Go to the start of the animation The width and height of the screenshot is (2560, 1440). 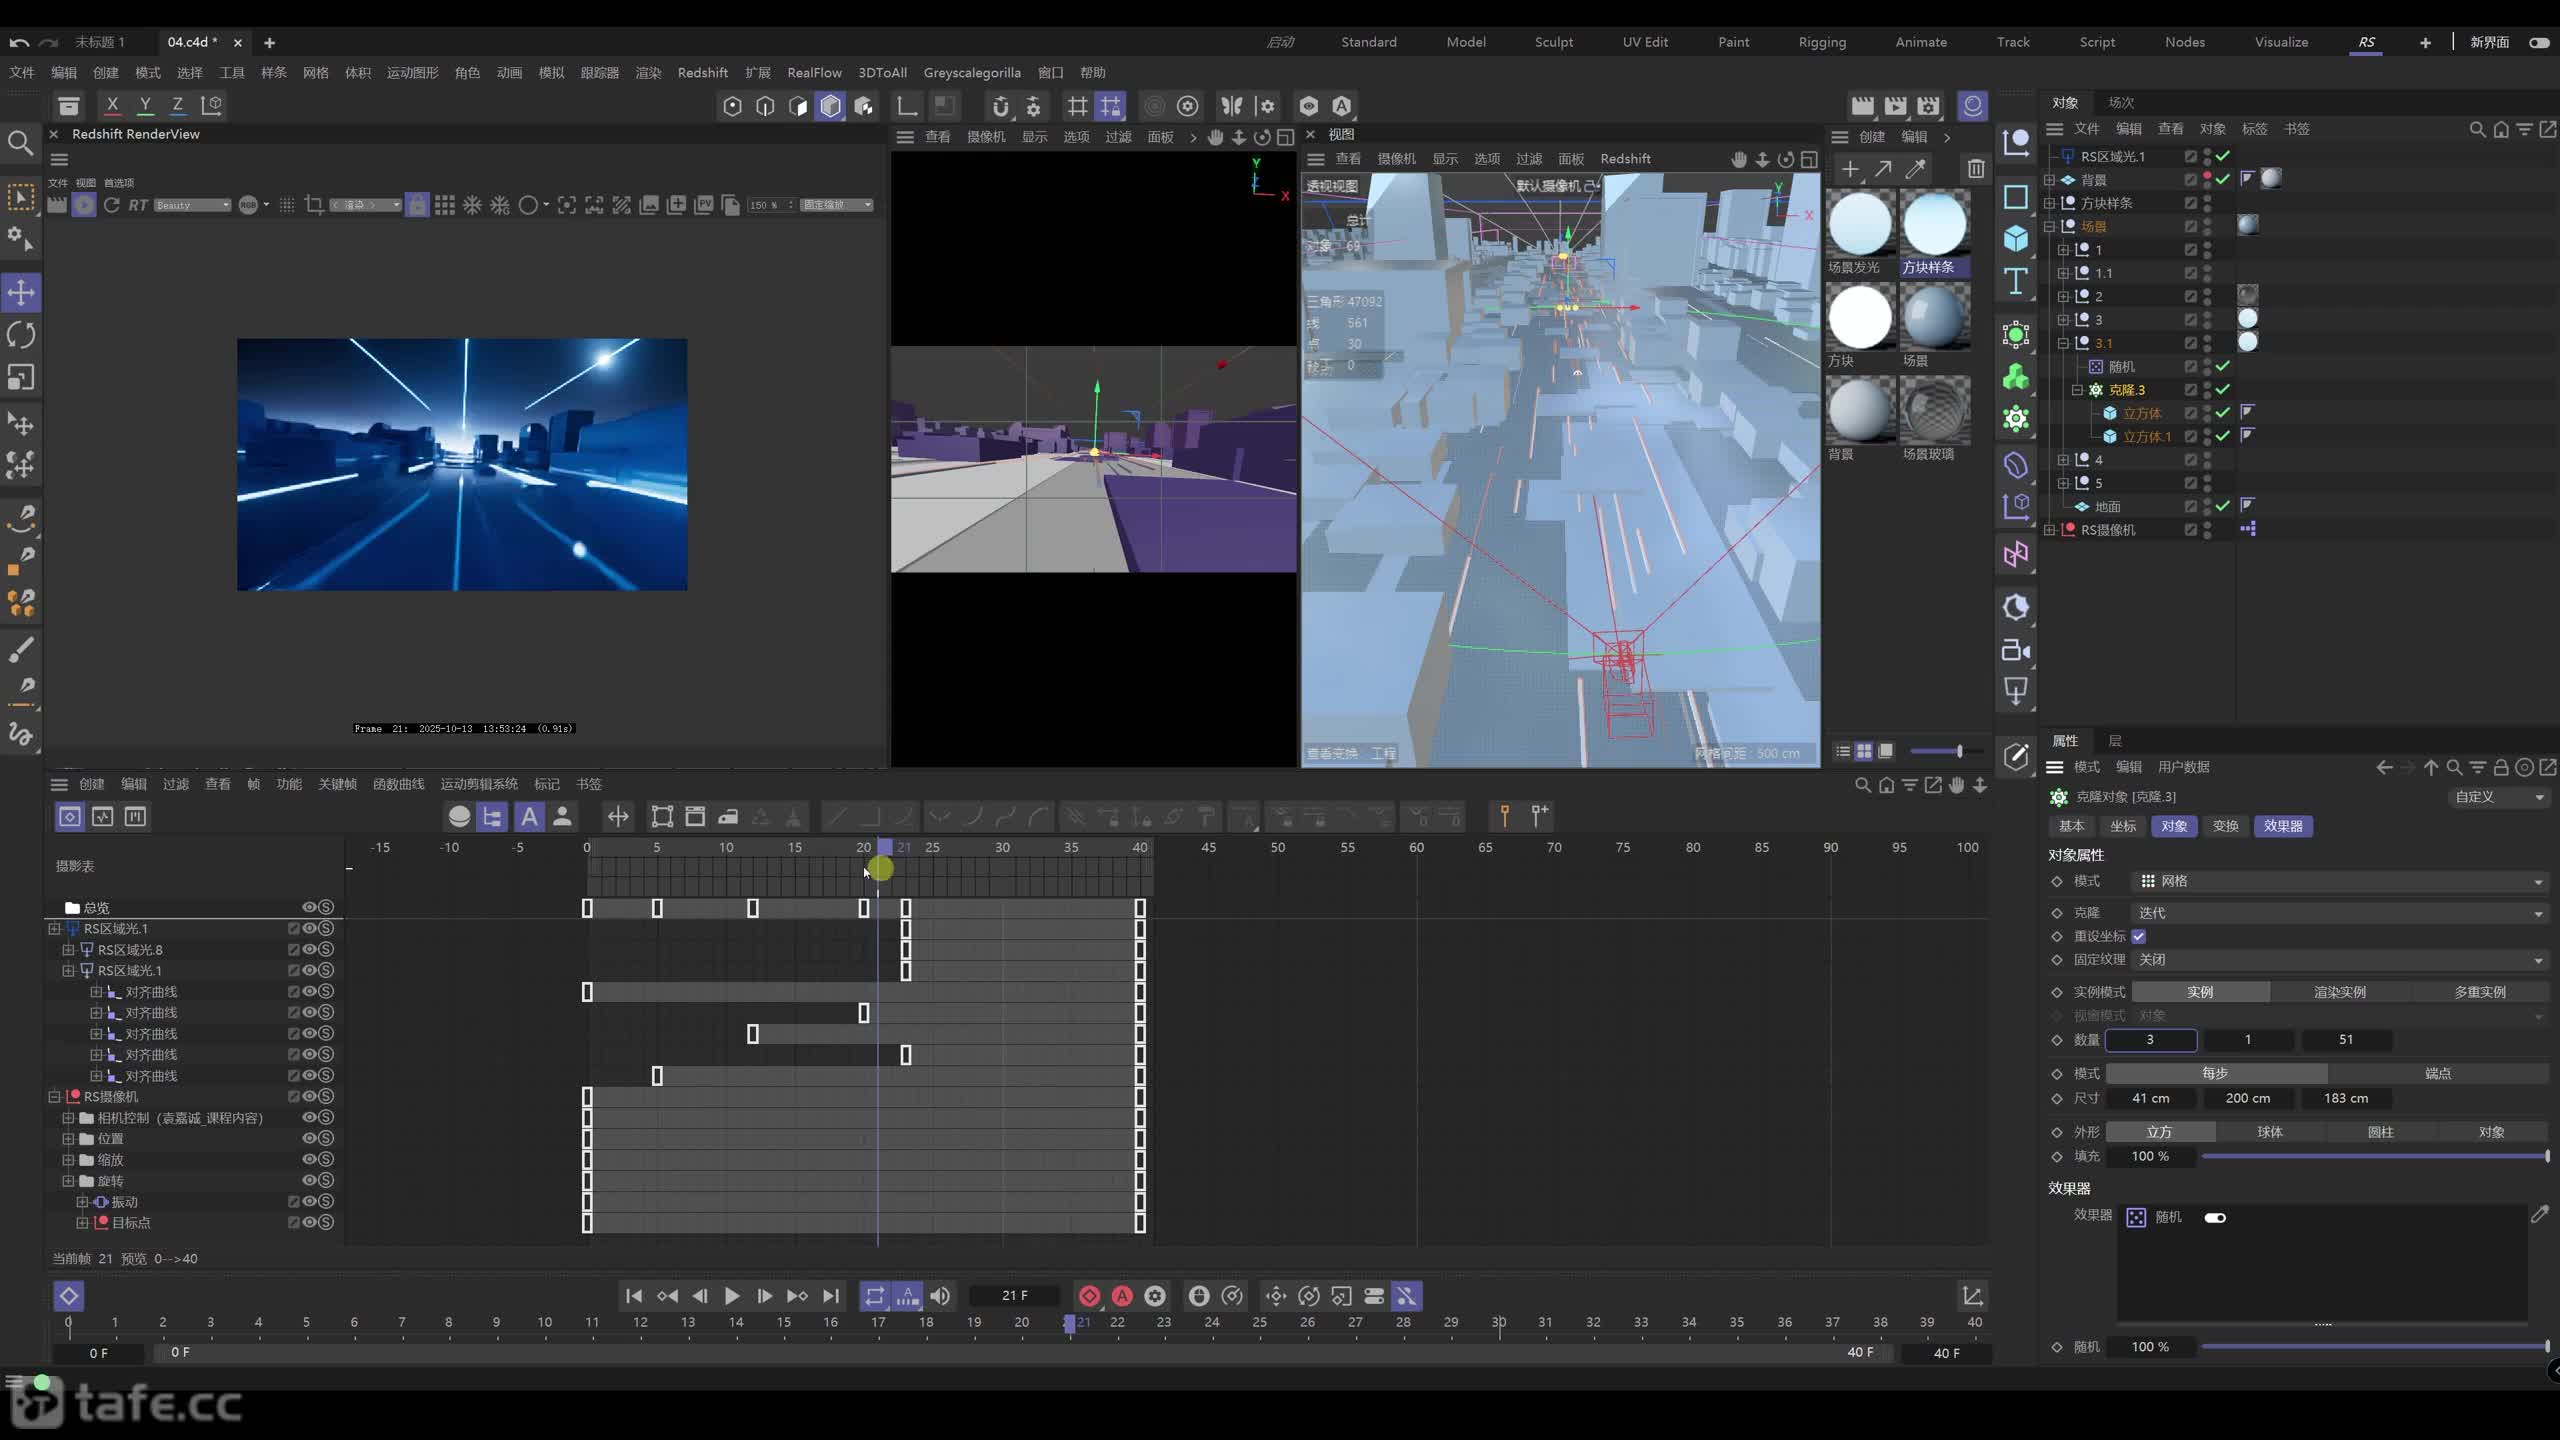tap(634, 1296)
